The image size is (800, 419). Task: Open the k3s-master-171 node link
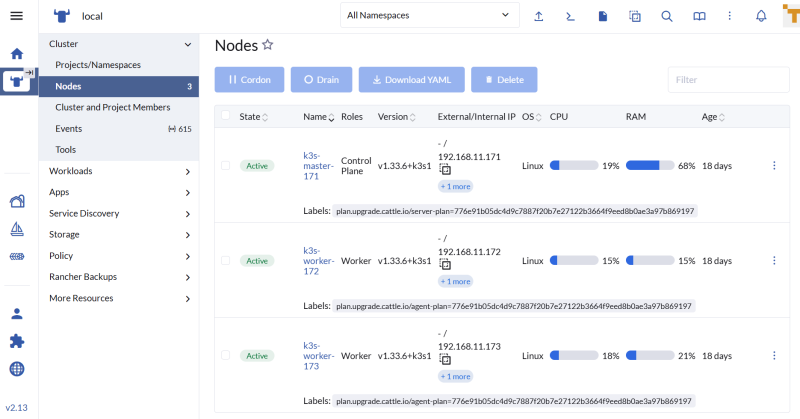[x=318, y=166]
